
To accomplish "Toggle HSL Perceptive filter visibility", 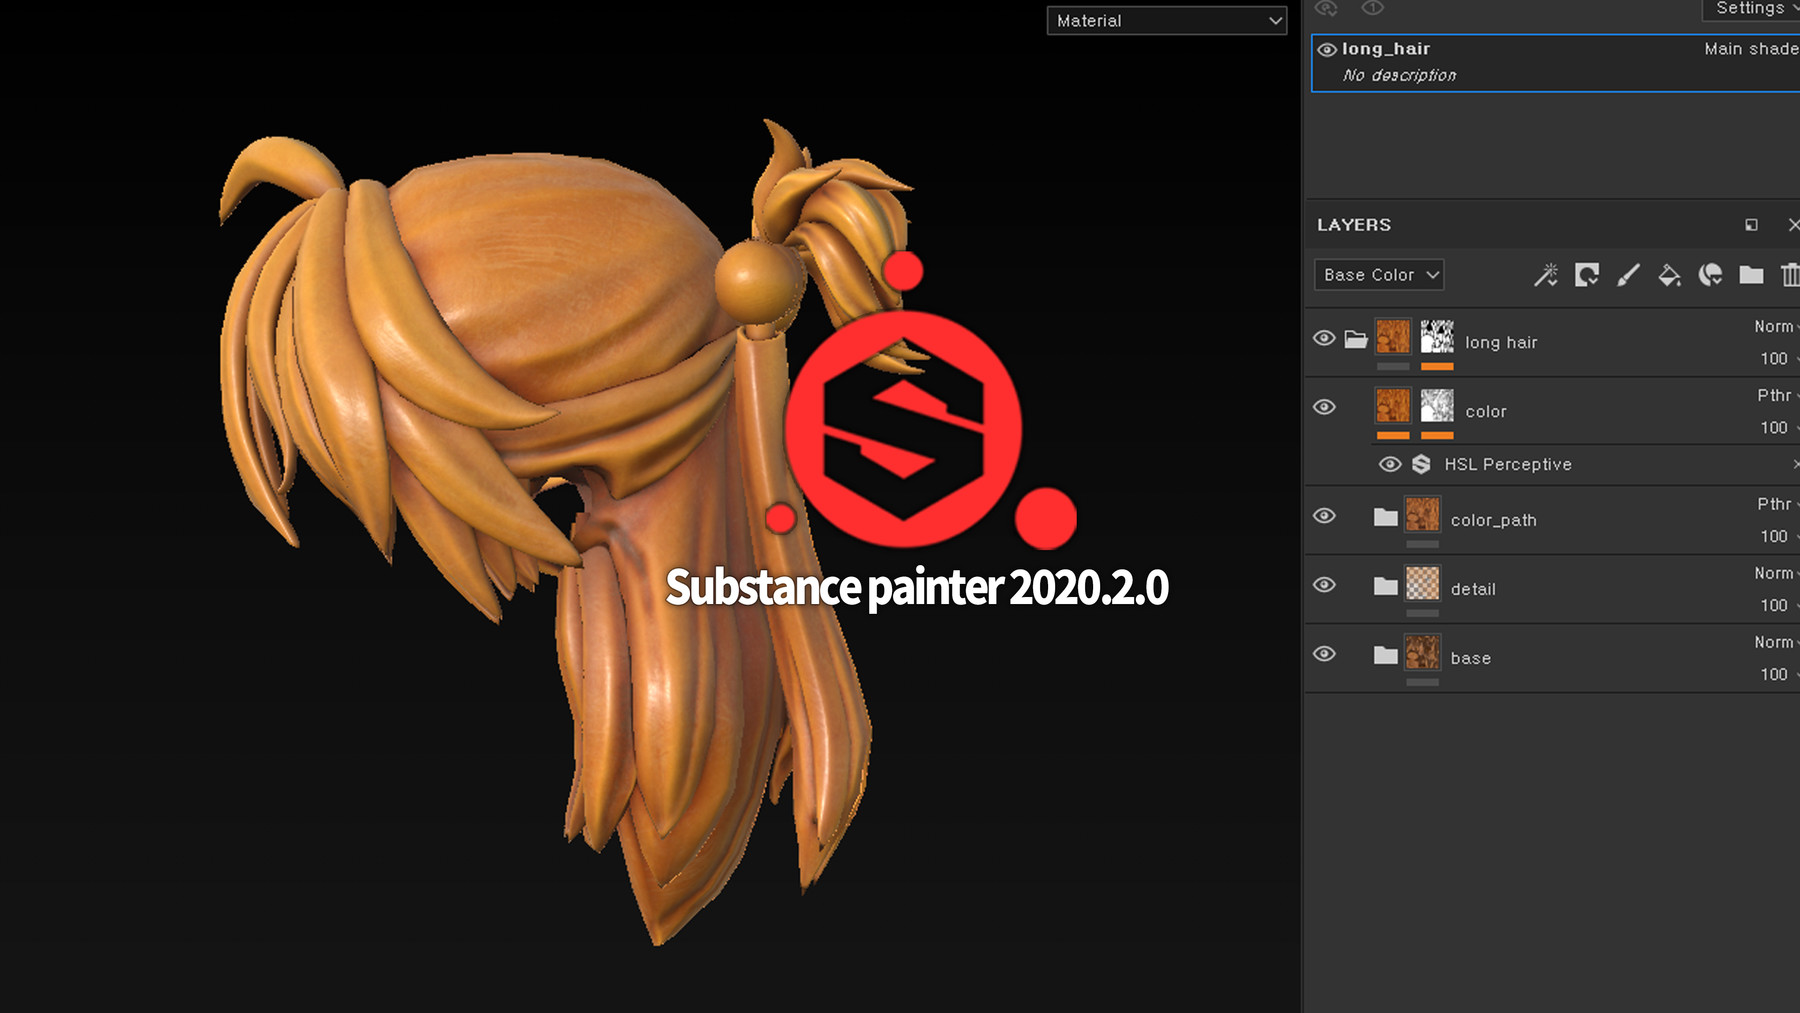I will coord(1390,464).
